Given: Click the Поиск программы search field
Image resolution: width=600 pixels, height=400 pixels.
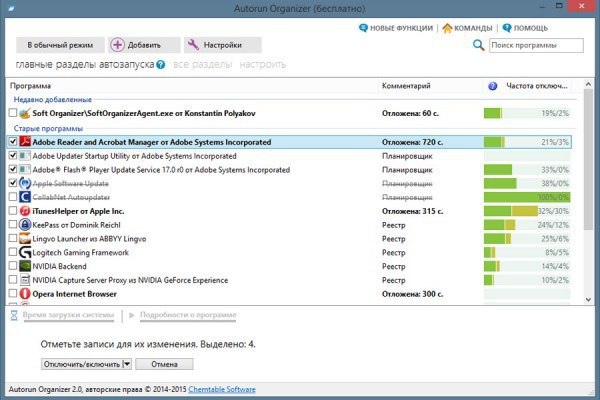Looking at the screenshot, I should pos(536,45).
